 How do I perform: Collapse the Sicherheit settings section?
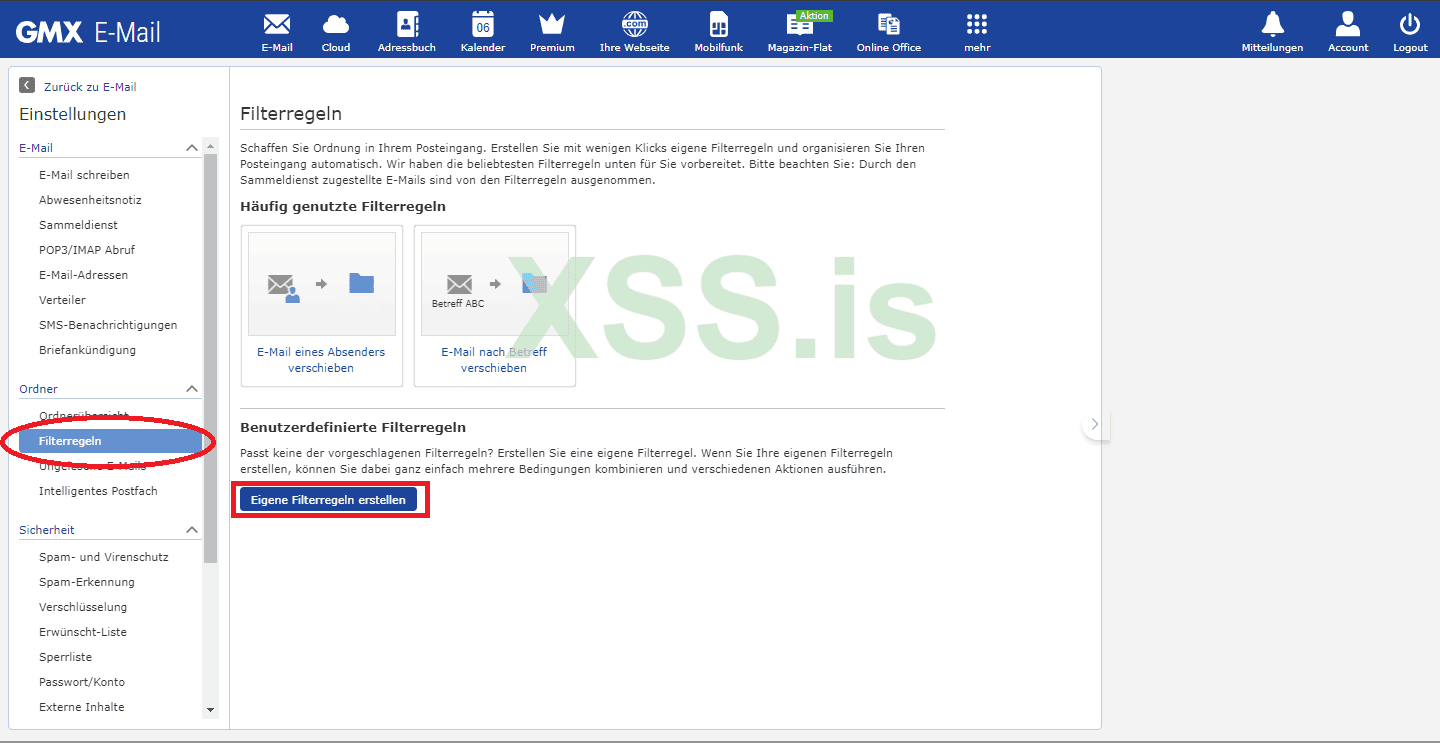(x=192, y=530)
